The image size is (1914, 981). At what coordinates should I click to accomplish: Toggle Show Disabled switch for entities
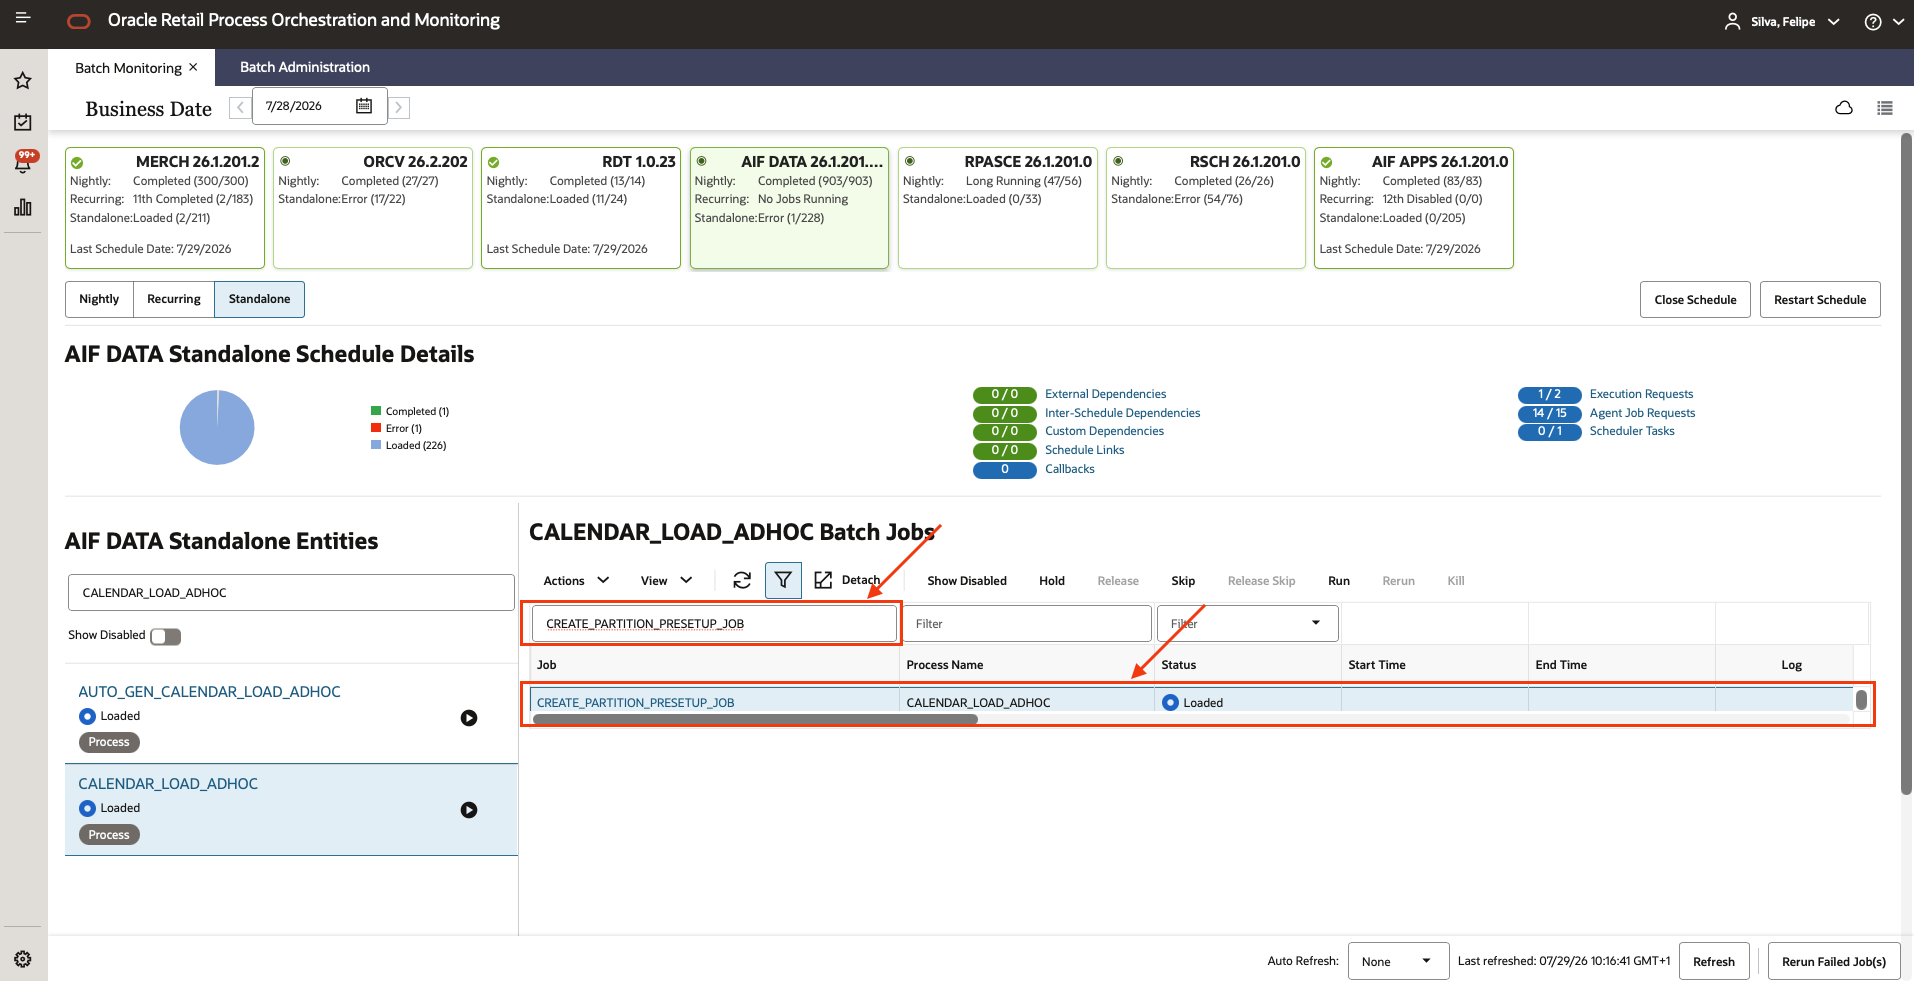pos(166,636)
